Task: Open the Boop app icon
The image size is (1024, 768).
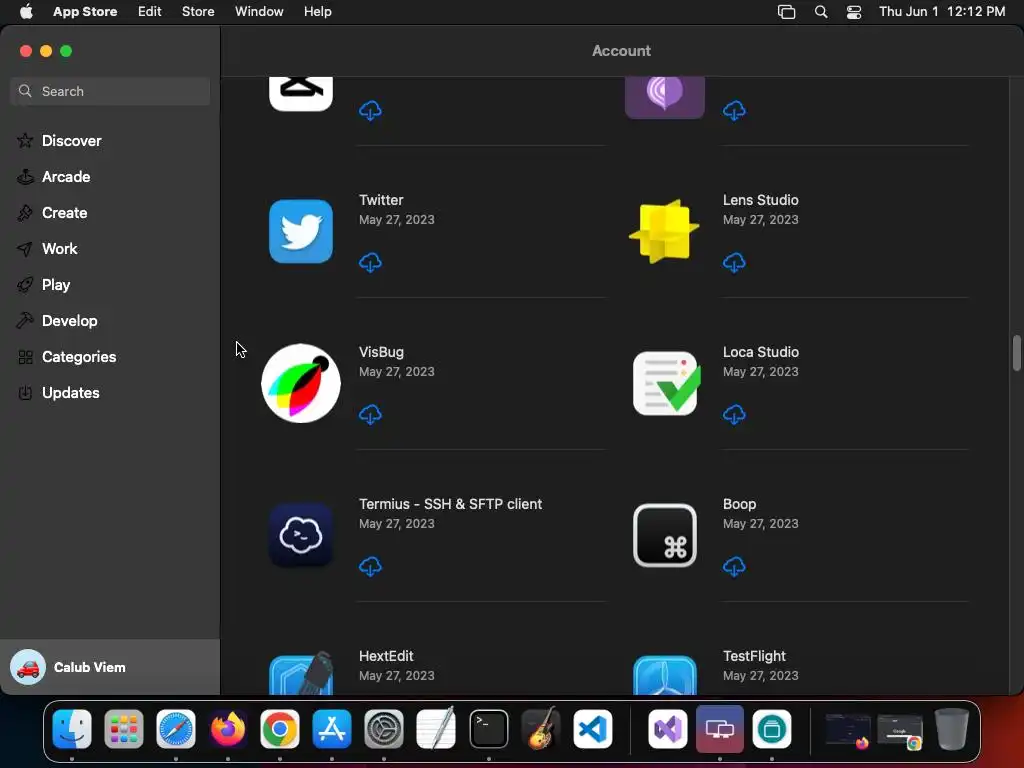Action: click(665, 536)
